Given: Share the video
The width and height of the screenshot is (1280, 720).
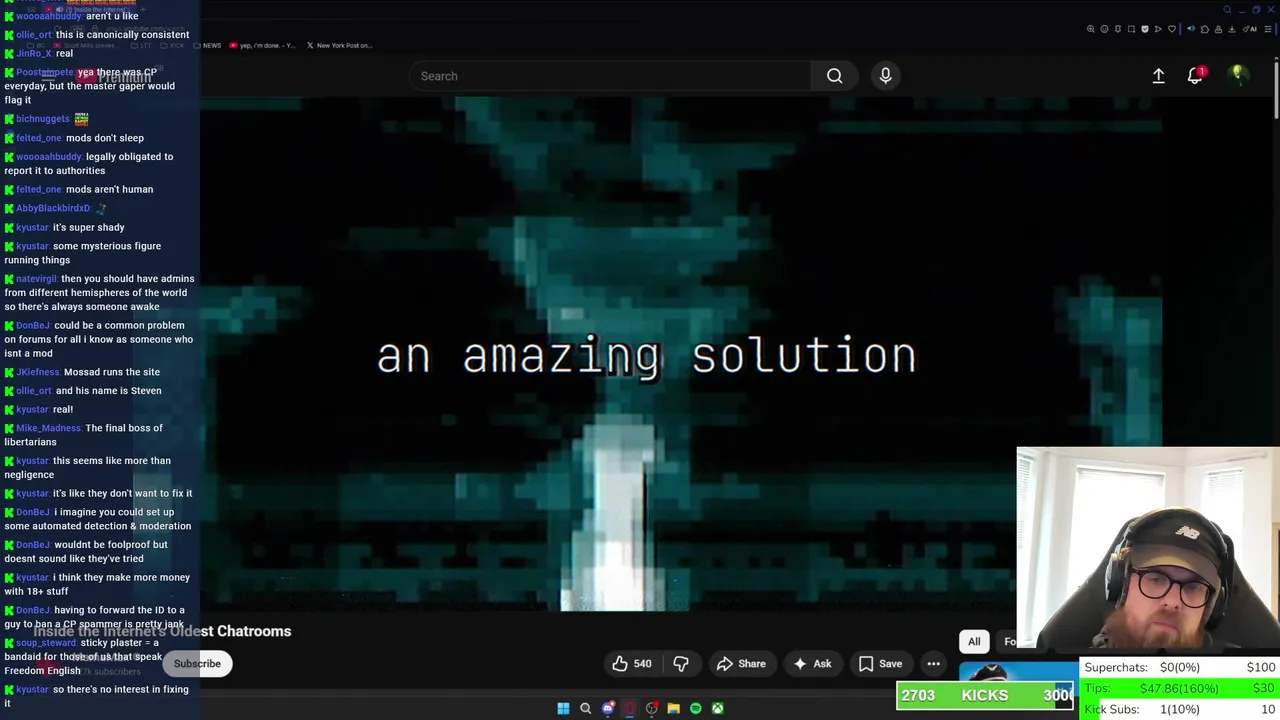Looking at the screenshot, I should (x=741, y=663).
